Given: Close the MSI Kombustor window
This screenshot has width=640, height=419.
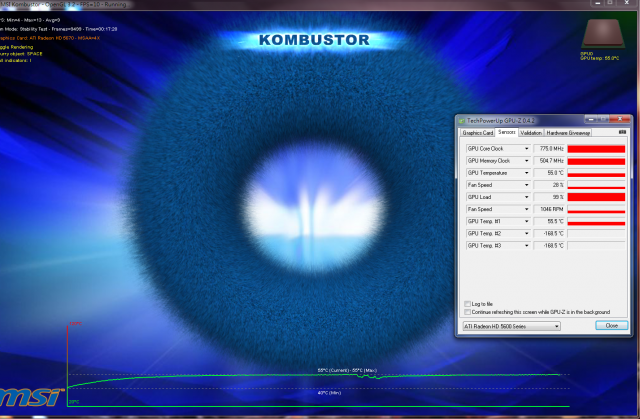Looking at the screenshot, I should click(x=627, y=3).
